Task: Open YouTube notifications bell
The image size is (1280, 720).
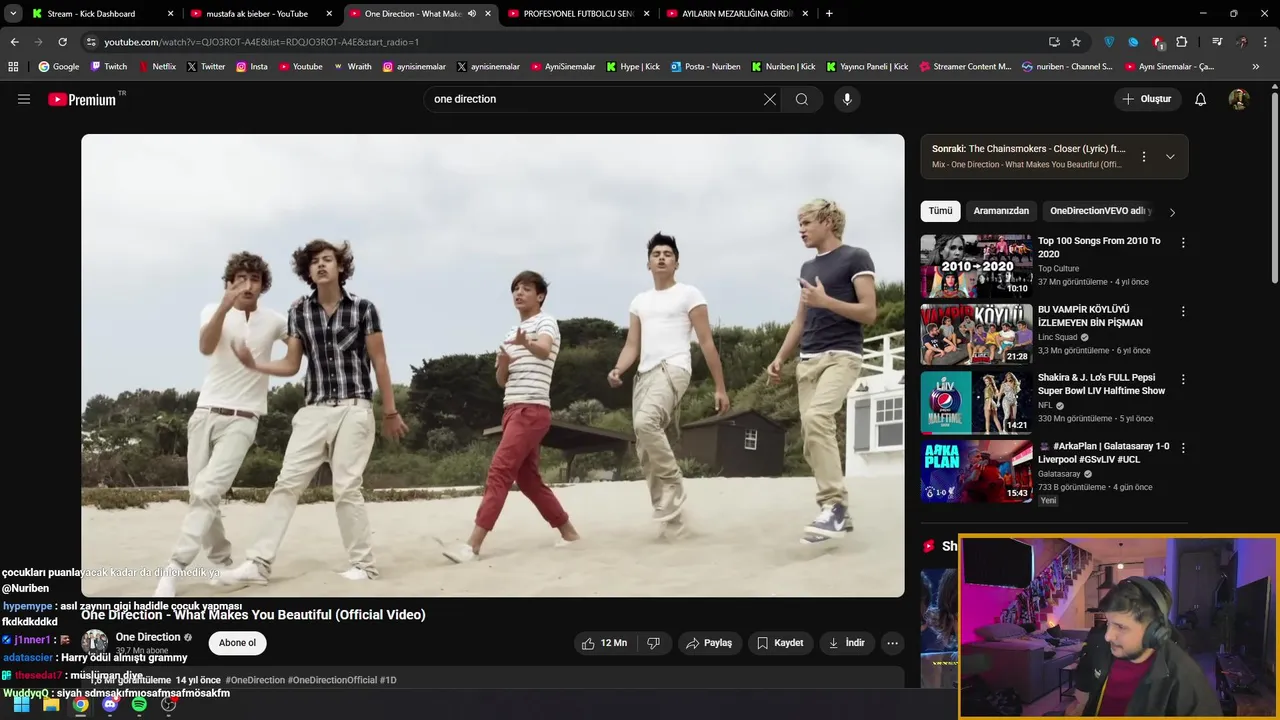Action: [x=1201, y=99]
